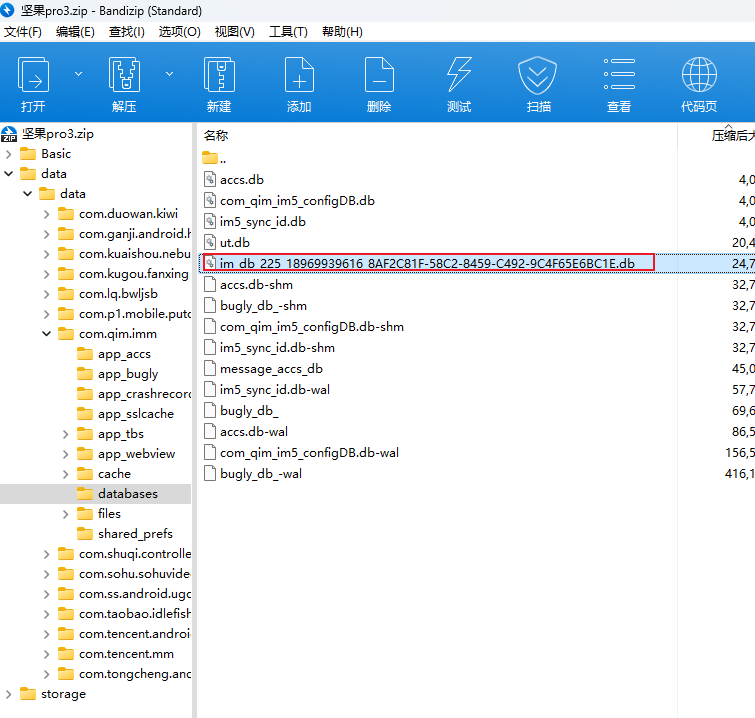The width and height of the screenshot is (755, 718).
Task: Select the shared_prefs folder in tree
Action: (x=135, y=534)
